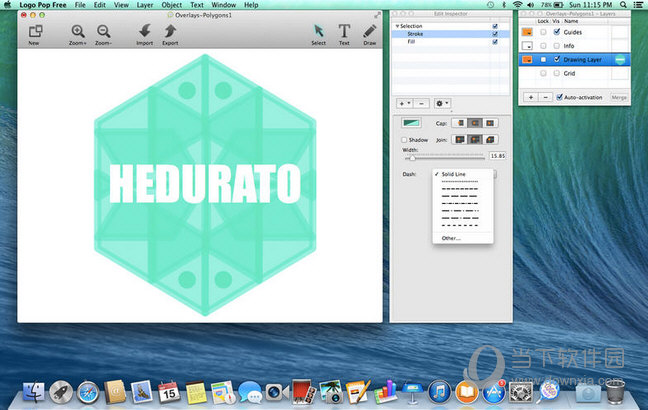Open the Help menu

pyautogui.click(x=251, y=5)
